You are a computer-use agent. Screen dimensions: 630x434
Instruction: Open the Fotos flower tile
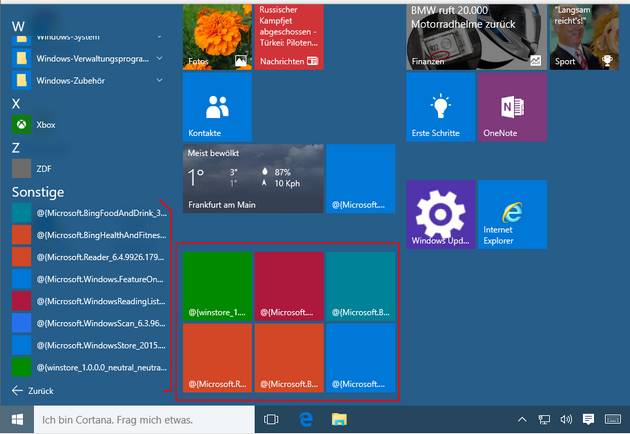pos(217,37)
